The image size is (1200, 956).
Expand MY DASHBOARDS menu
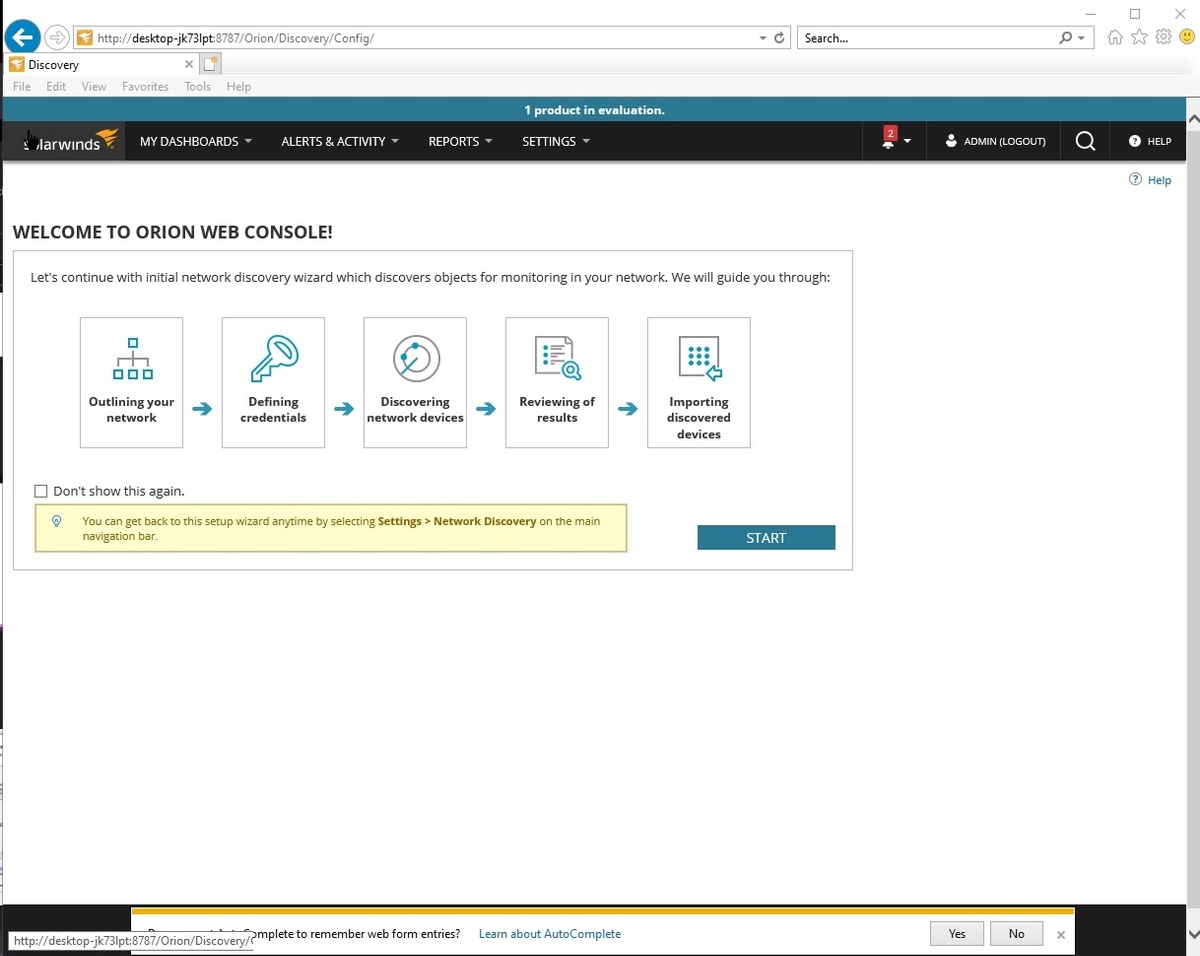196,141
